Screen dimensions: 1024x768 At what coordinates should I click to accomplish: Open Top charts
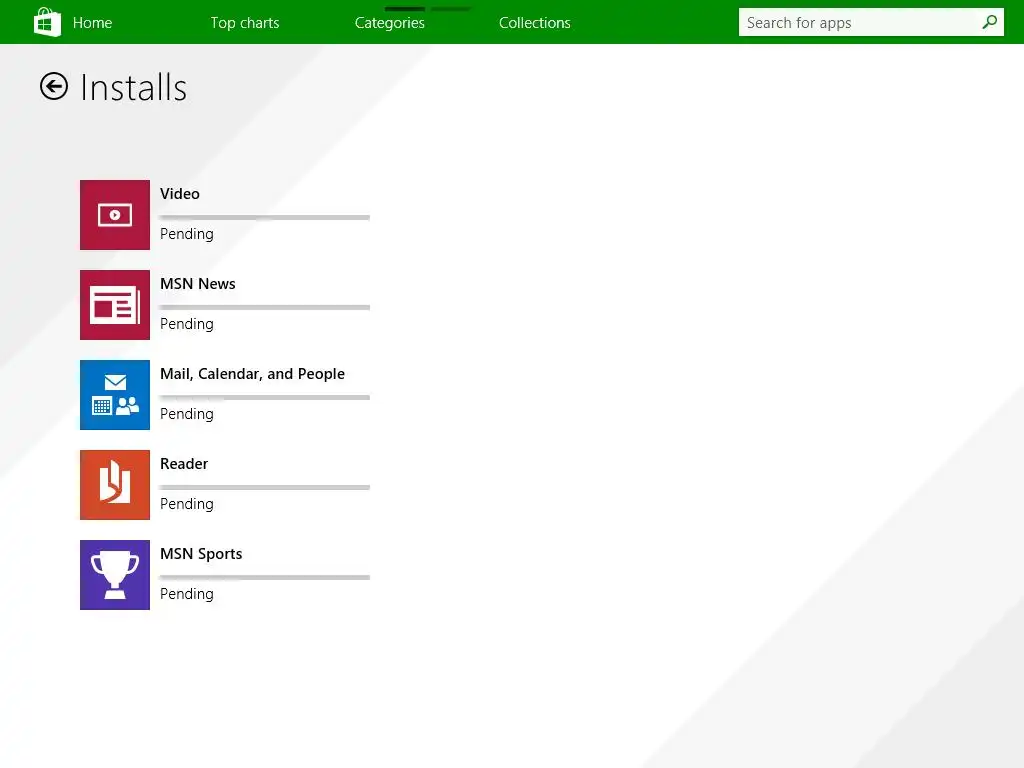pos(245,23)
